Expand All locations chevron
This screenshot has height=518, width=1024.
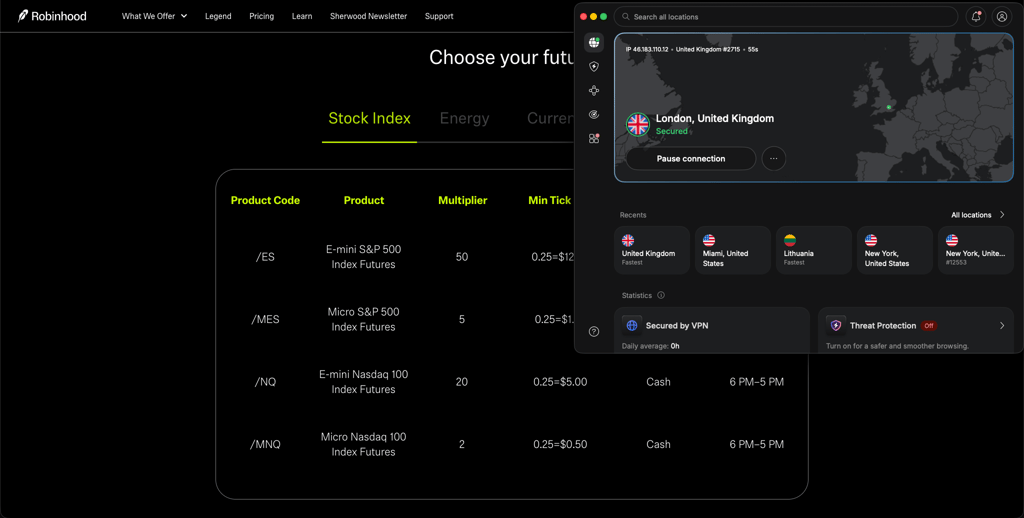pyautogui.click(x=1002, y=215)
